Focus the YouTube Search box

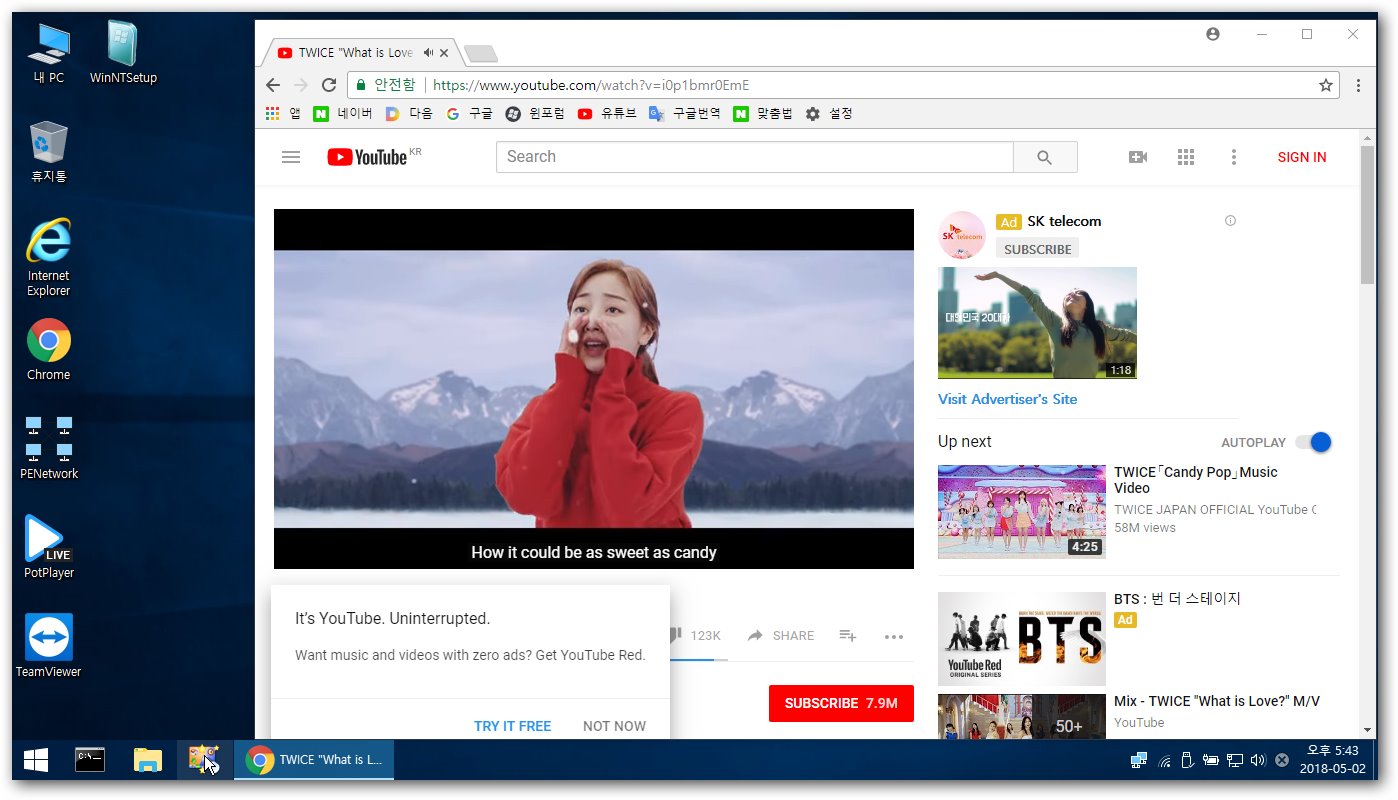[x=755, y=157]
